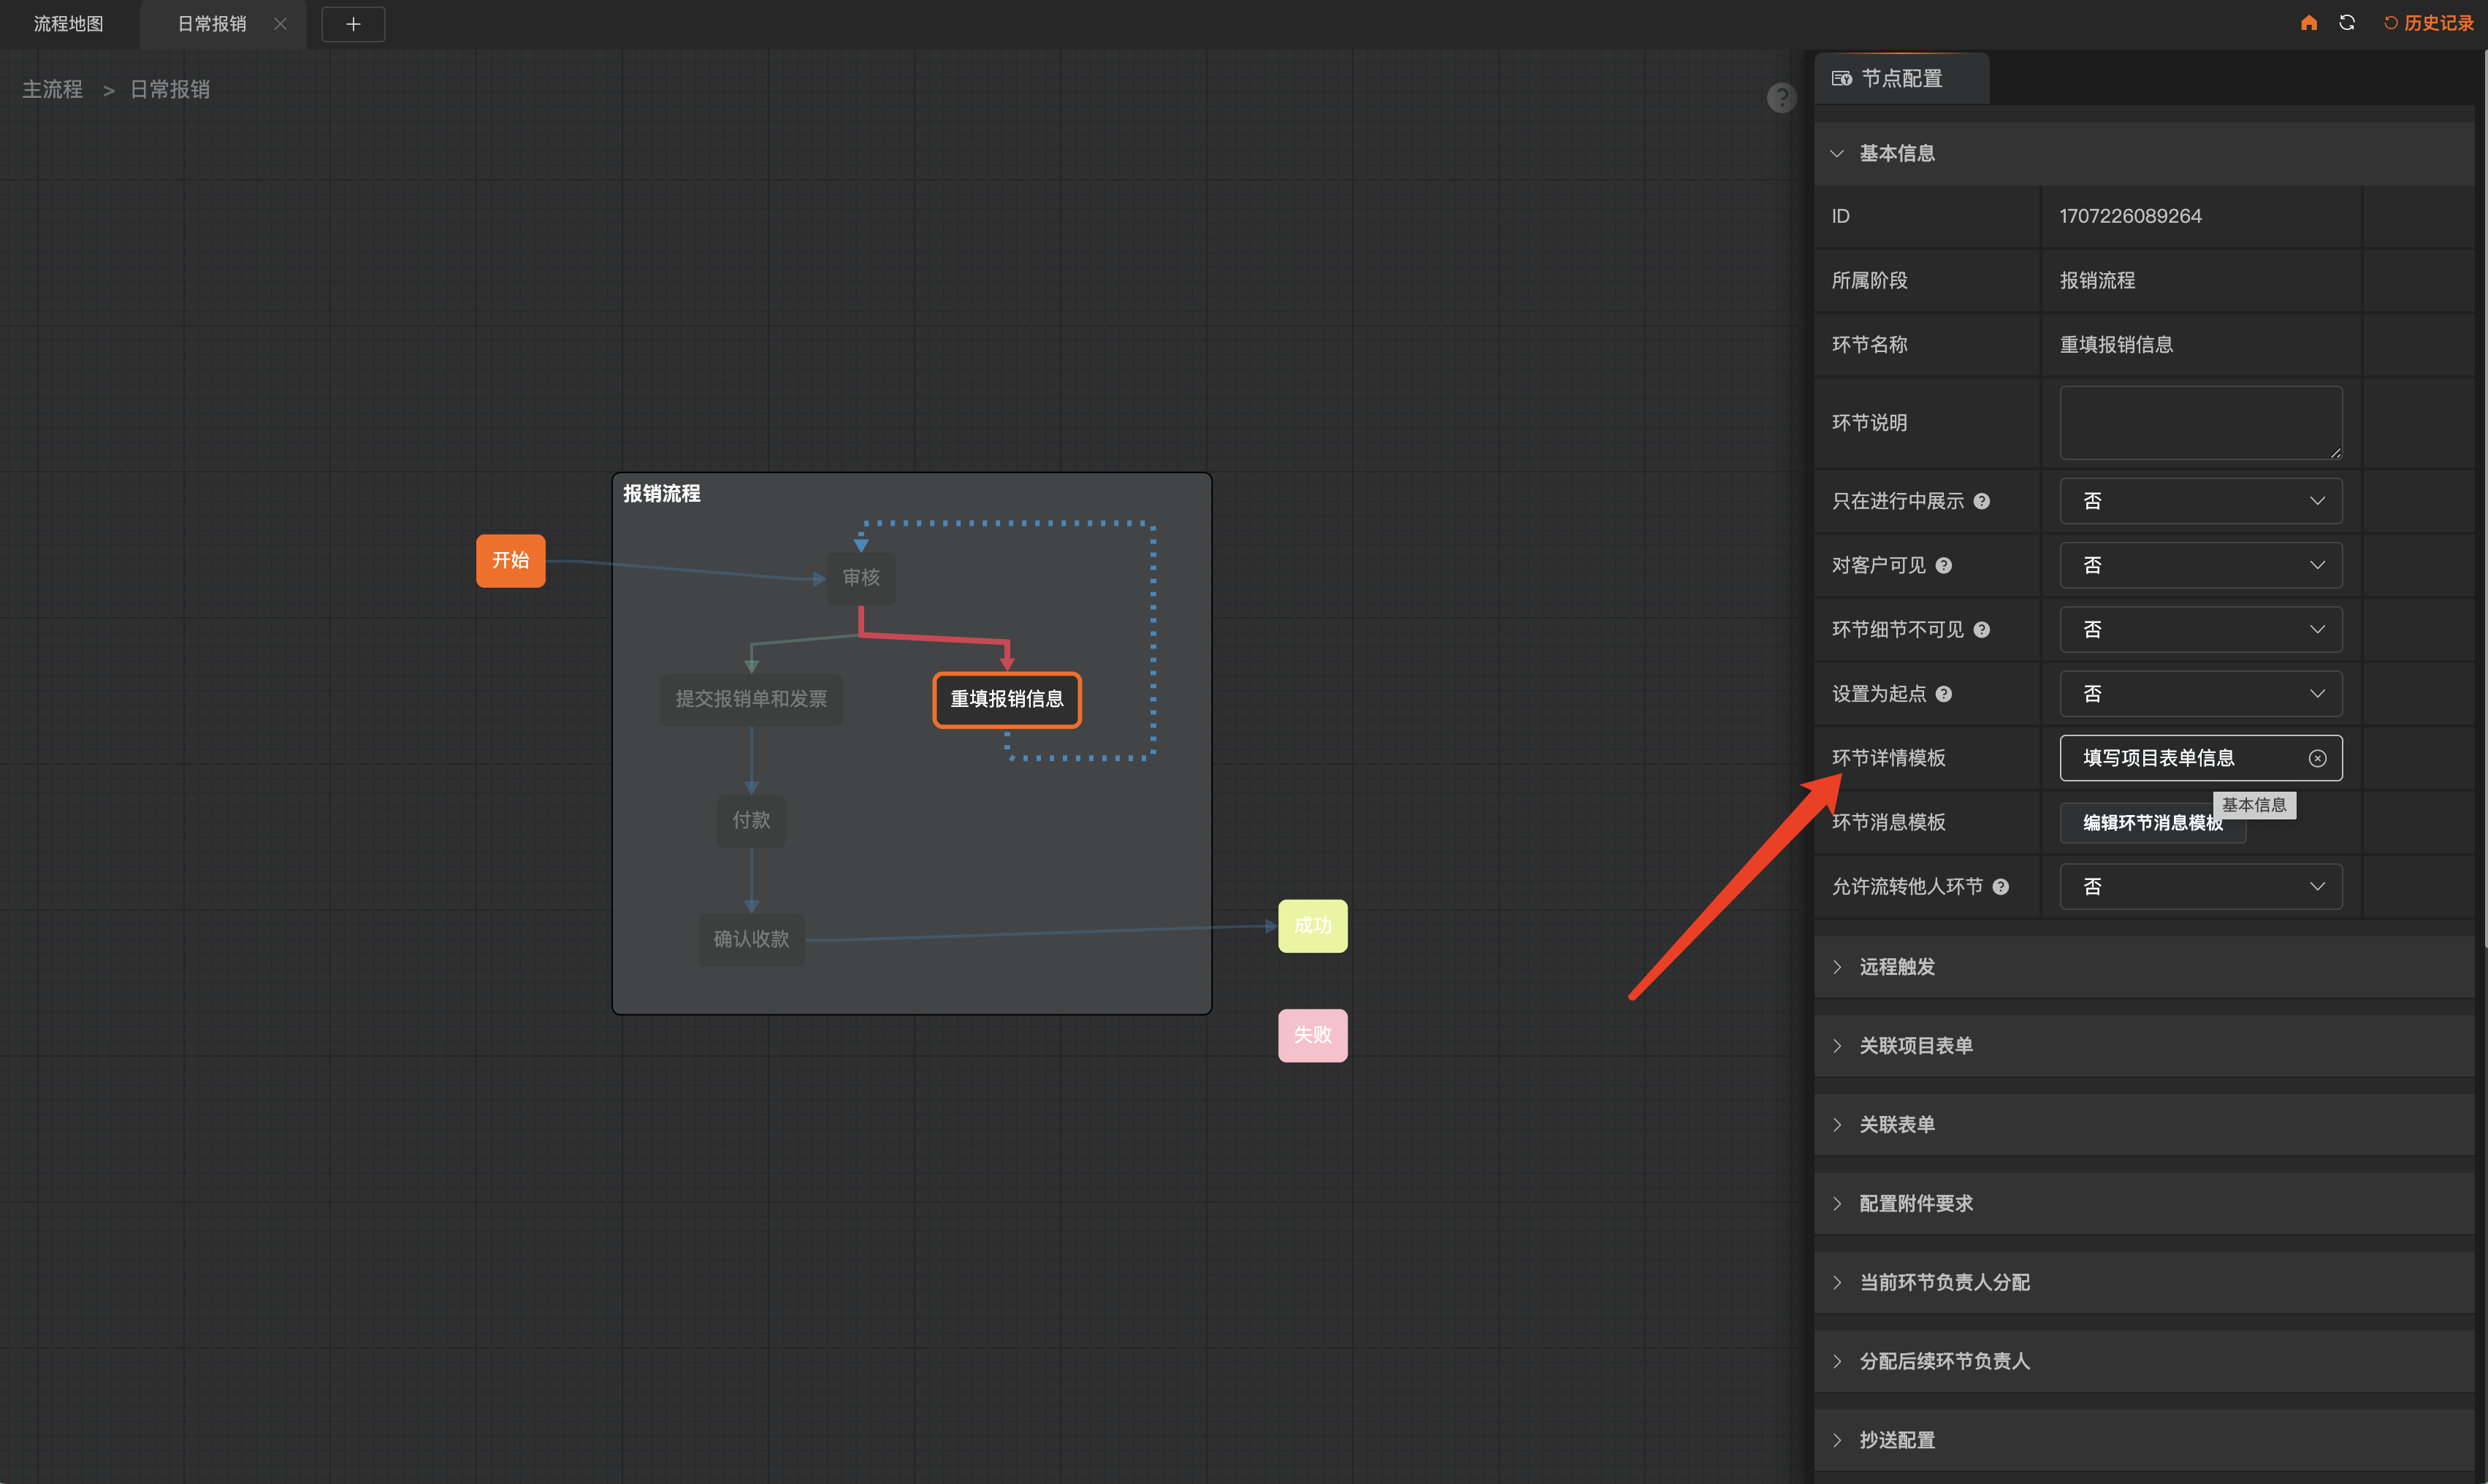Click 编辑环节消息模板 button
2488x1484 pixels.
2152,822
